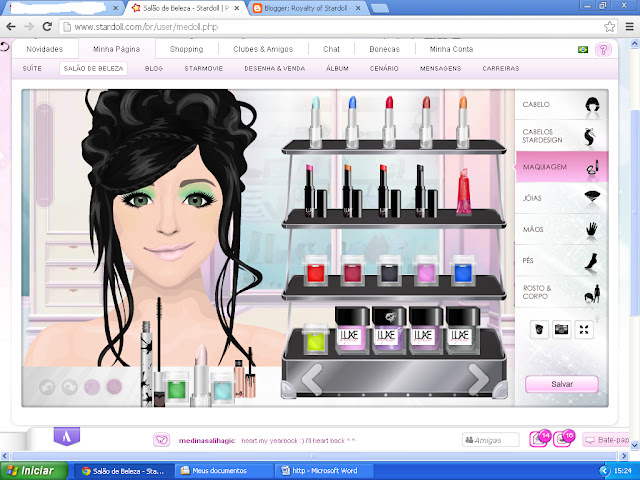640x480 pixels.
Task: Open Microsoft Word from taskbar
Action: [324, 471]
